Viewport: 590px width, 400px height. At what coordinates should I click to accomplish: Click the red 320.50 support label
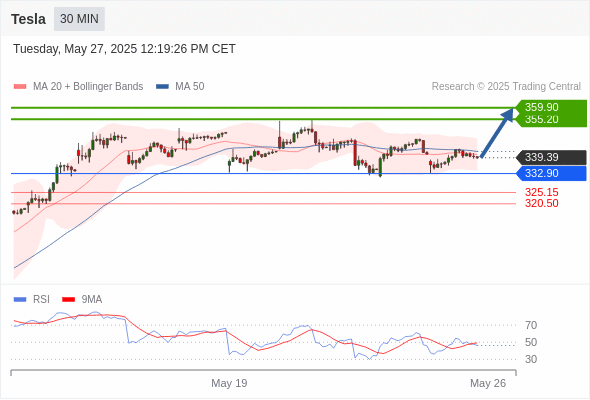tap(541, 204)
